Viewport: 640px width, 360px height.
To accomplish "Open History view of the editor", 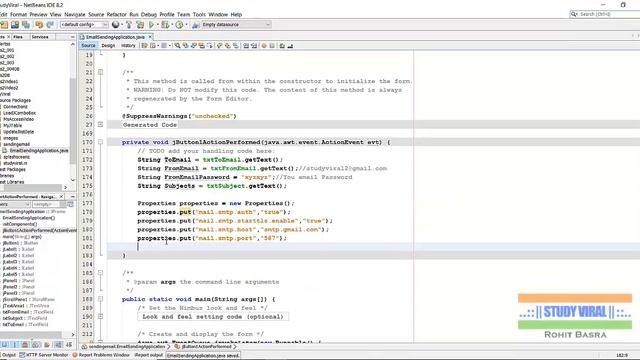I will point(128,46).
